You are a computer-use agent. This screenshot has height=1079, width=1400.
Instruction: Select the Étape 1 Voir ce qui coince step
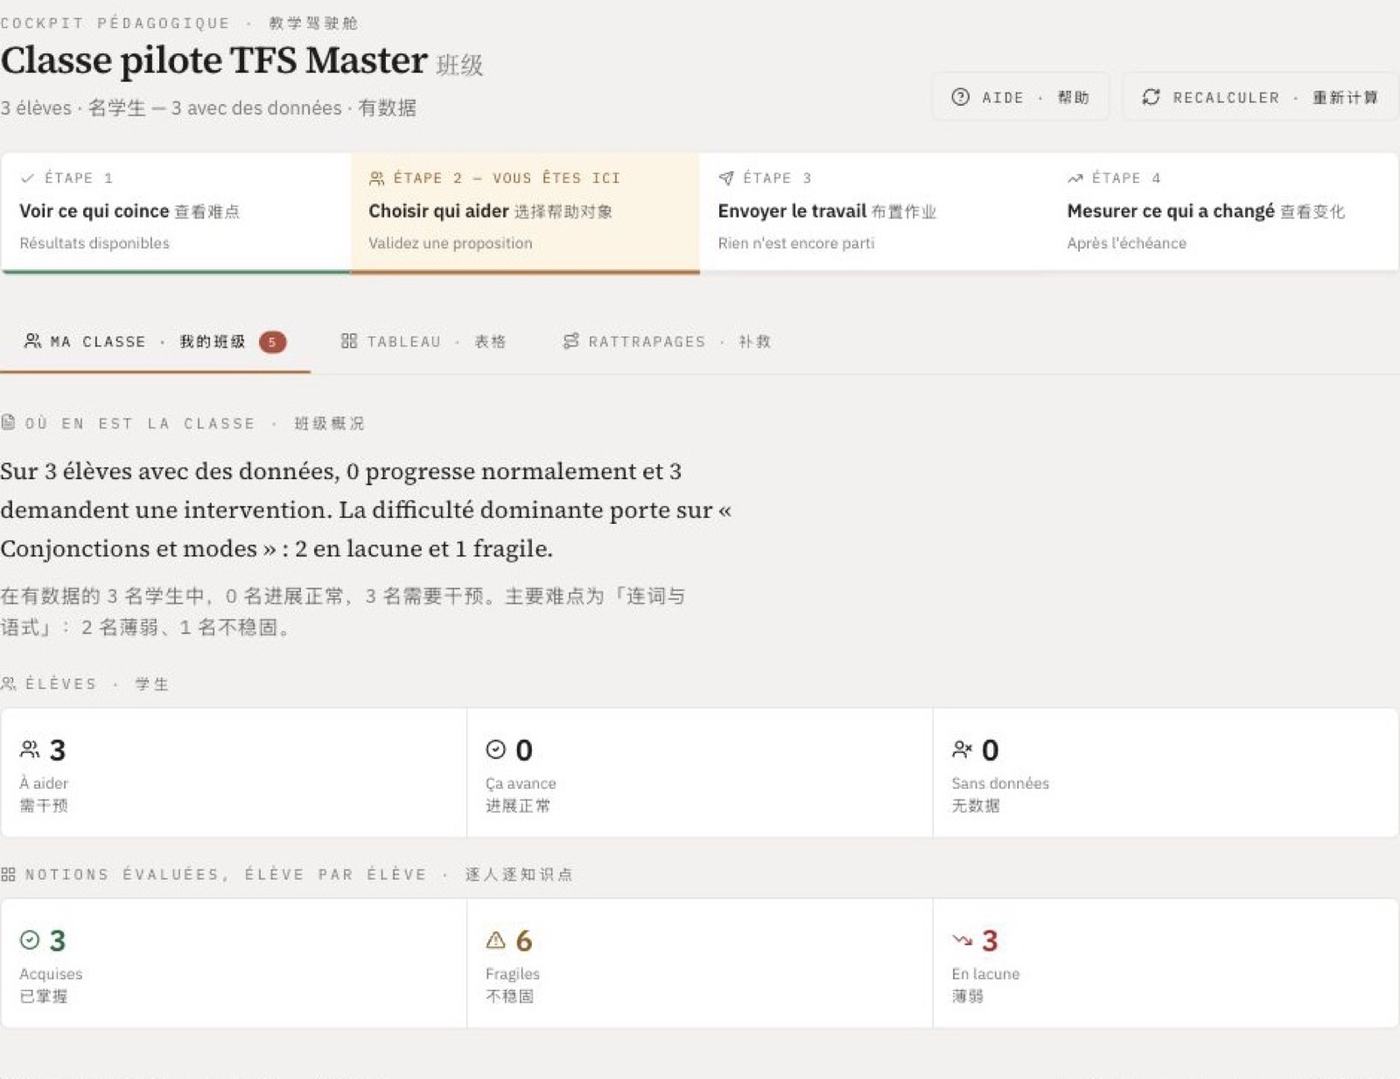pyautogui.click(x=176, y=212)
